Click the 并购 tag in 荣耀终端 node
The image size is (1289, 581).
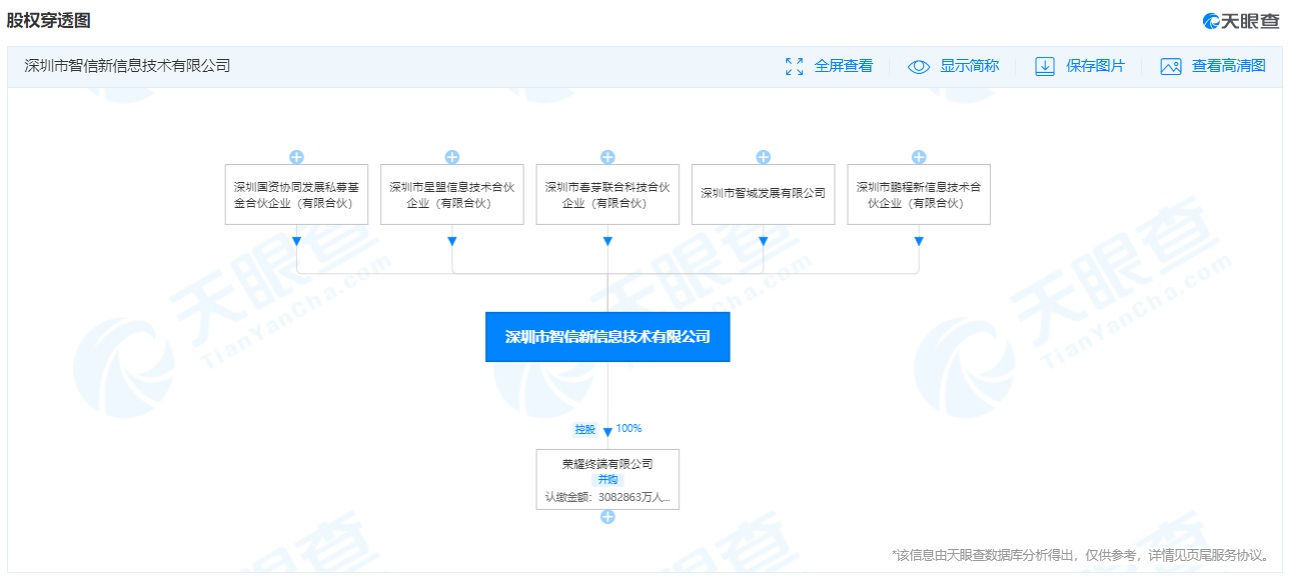coord(608,480)
